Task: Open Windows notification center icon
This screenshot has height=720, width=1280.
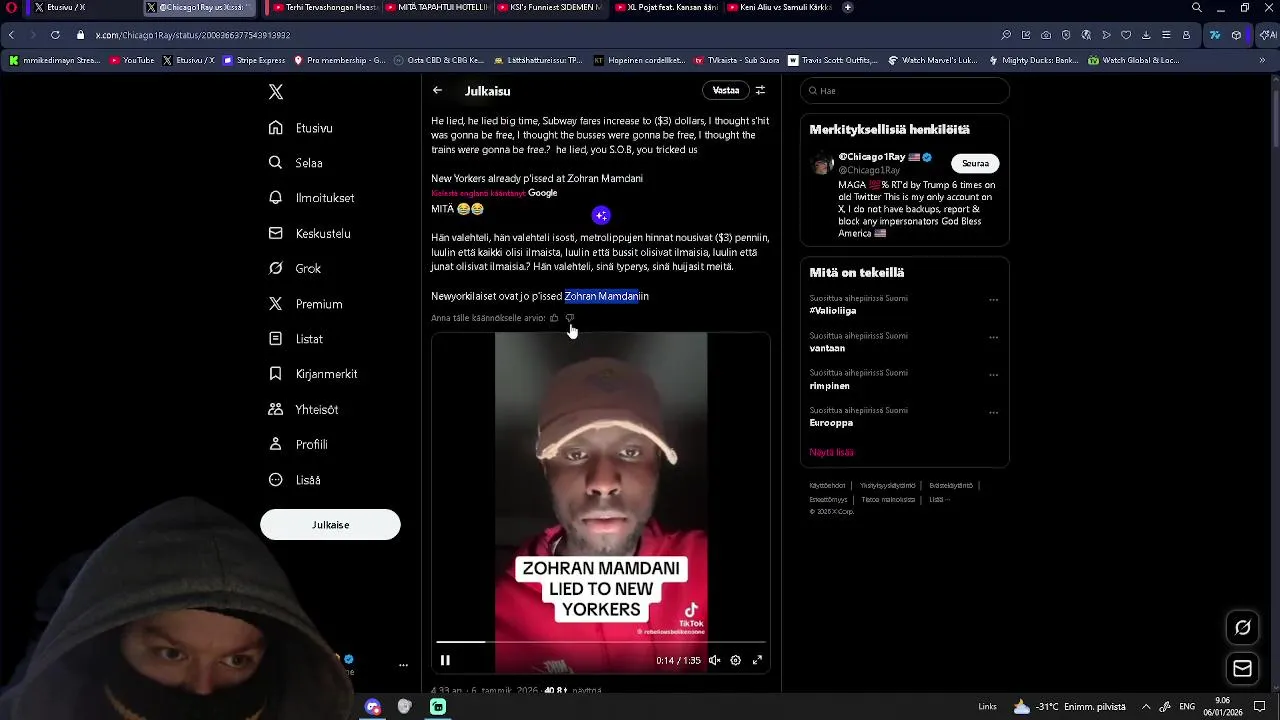Action: (1260, 706)
